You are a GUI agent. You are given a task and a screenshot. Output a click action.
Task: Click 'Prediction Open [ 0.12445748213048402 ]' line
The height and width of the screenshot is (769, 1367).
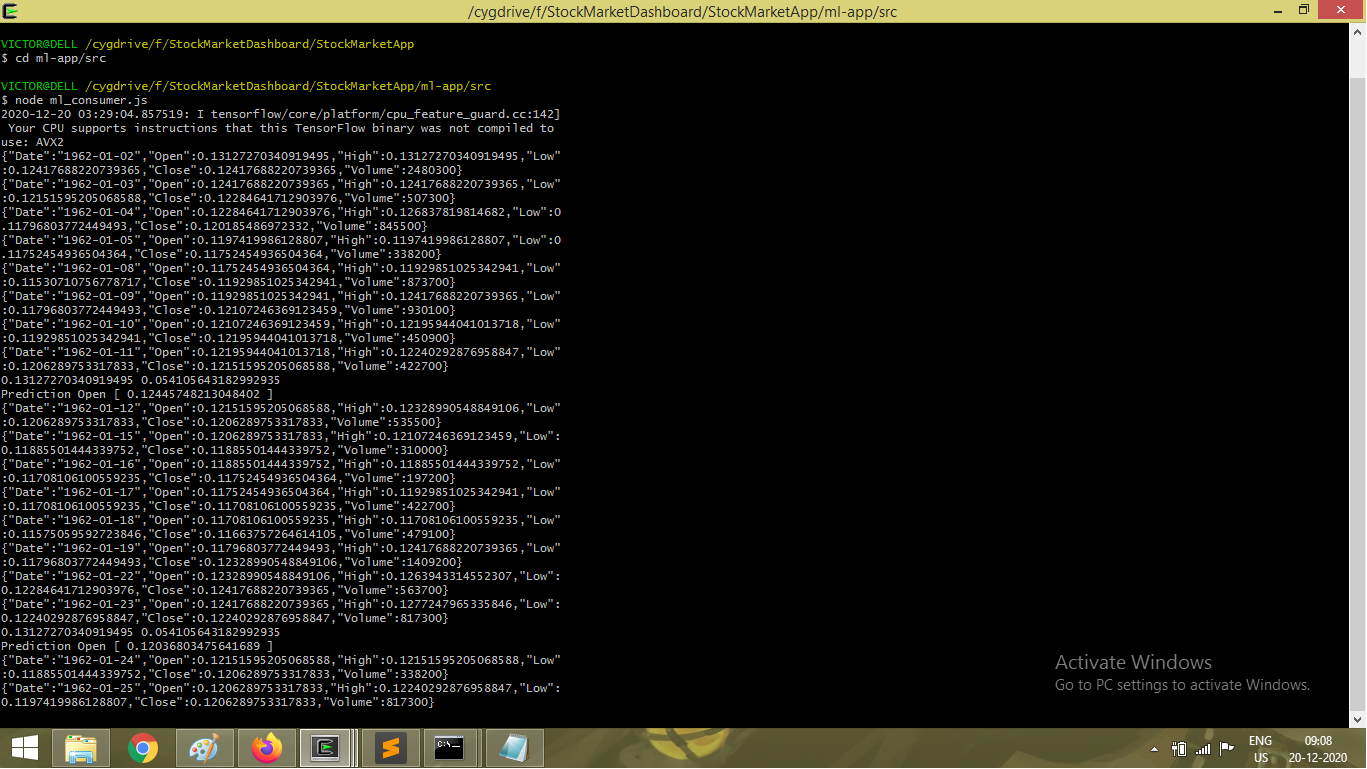click(x=137, y=394)
